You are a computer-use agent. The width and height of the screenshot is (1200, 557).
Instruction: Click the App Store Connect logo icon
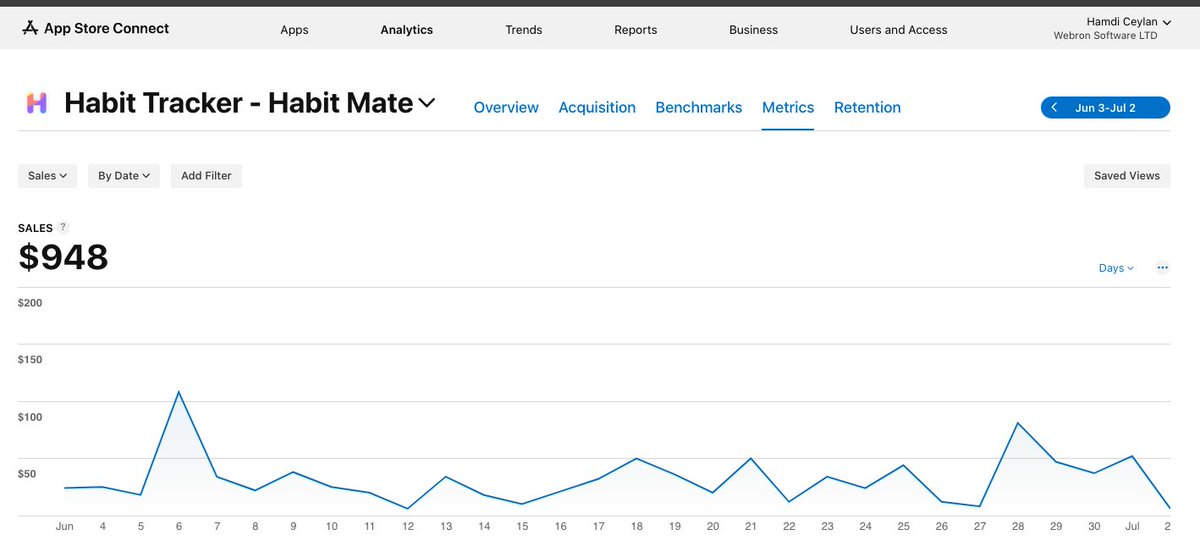pyautogui.click(x=30, y=29)
